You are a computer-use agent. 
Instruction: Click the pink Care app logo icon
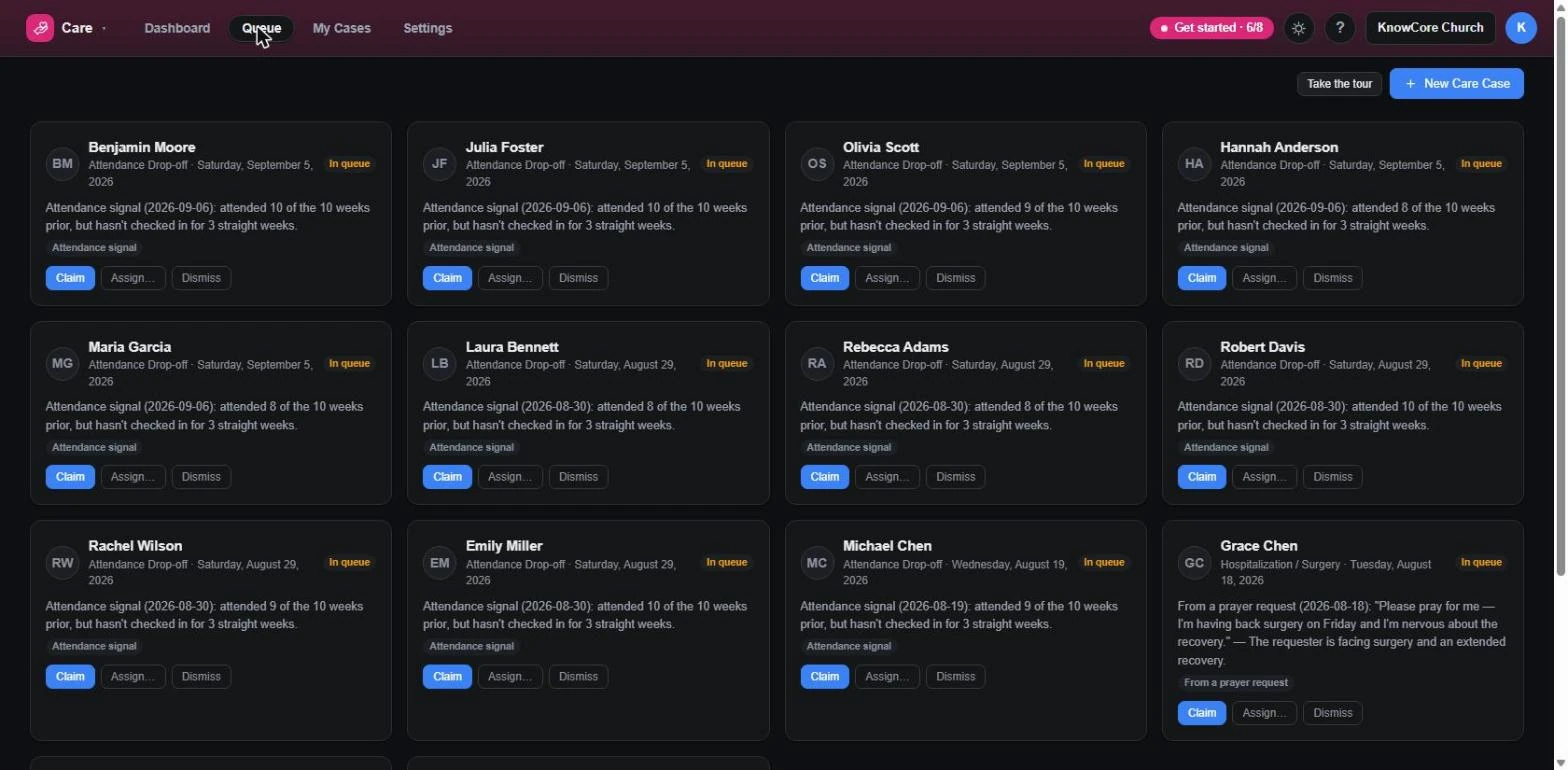(40, 28)
